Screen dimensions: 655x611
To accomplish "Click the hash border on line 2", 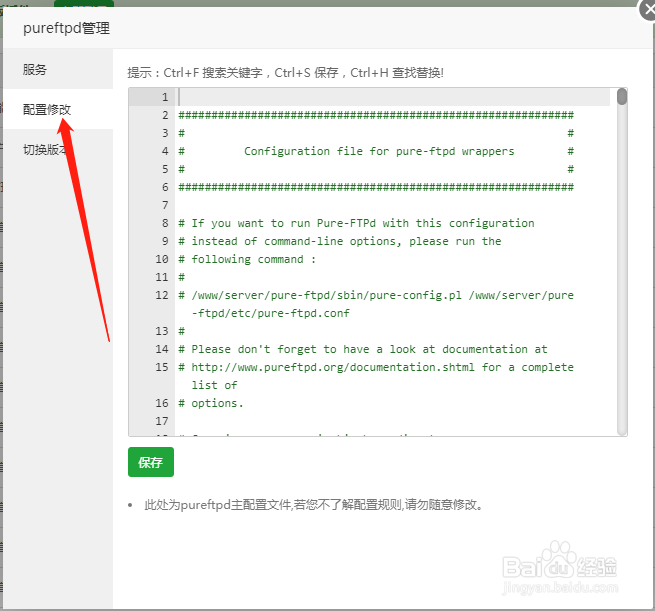I will point(376,115).
